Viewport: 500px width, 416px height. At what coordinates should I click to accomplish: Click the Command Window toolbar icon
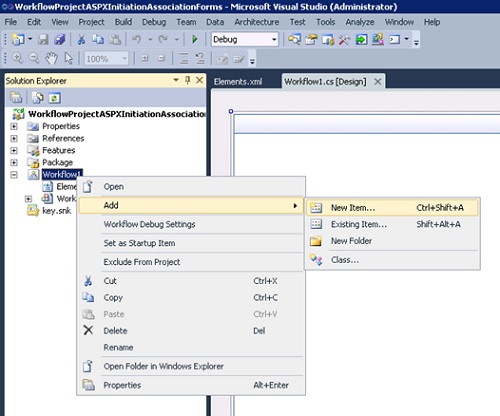point(395,39)
